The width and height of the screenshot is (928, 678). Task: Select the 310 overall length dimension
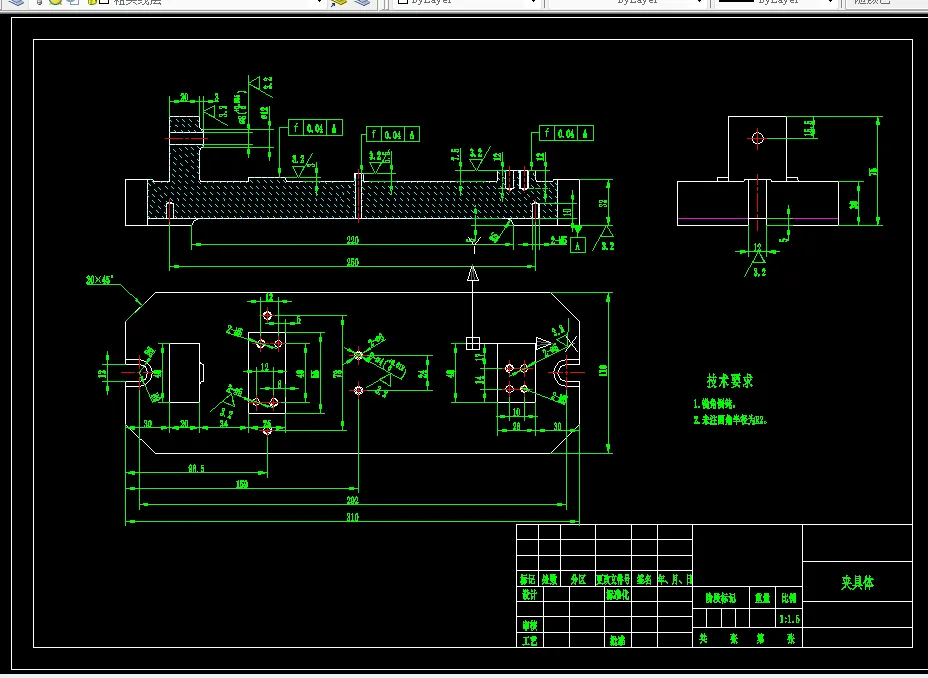352,517
